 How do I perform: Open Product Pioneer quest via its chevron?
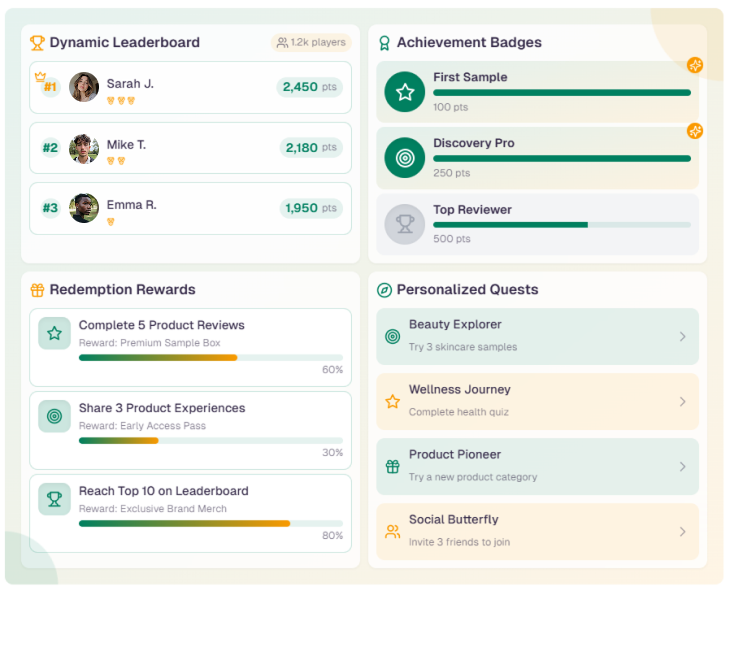[x=683, y=467]
